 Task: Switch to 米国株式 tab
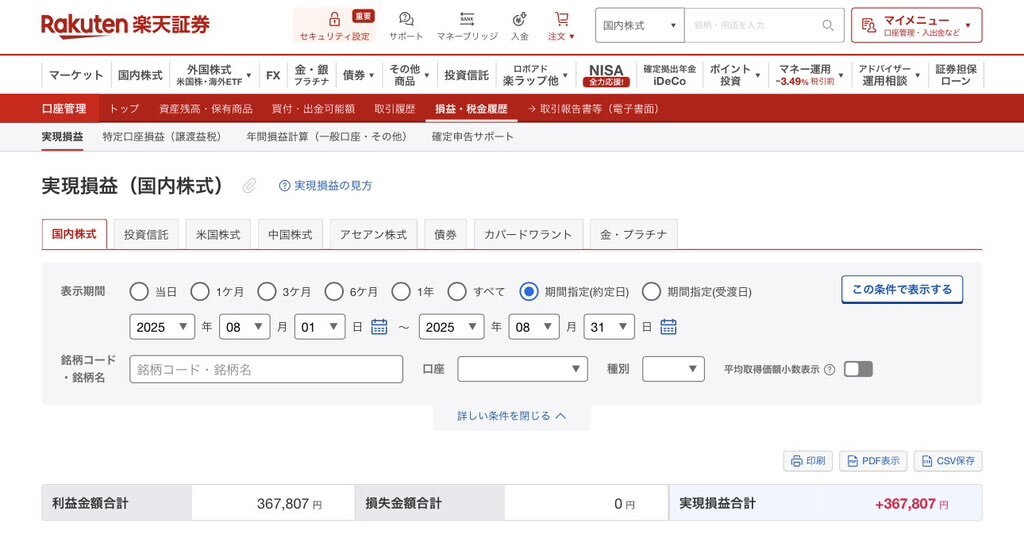tap(218, 234)
